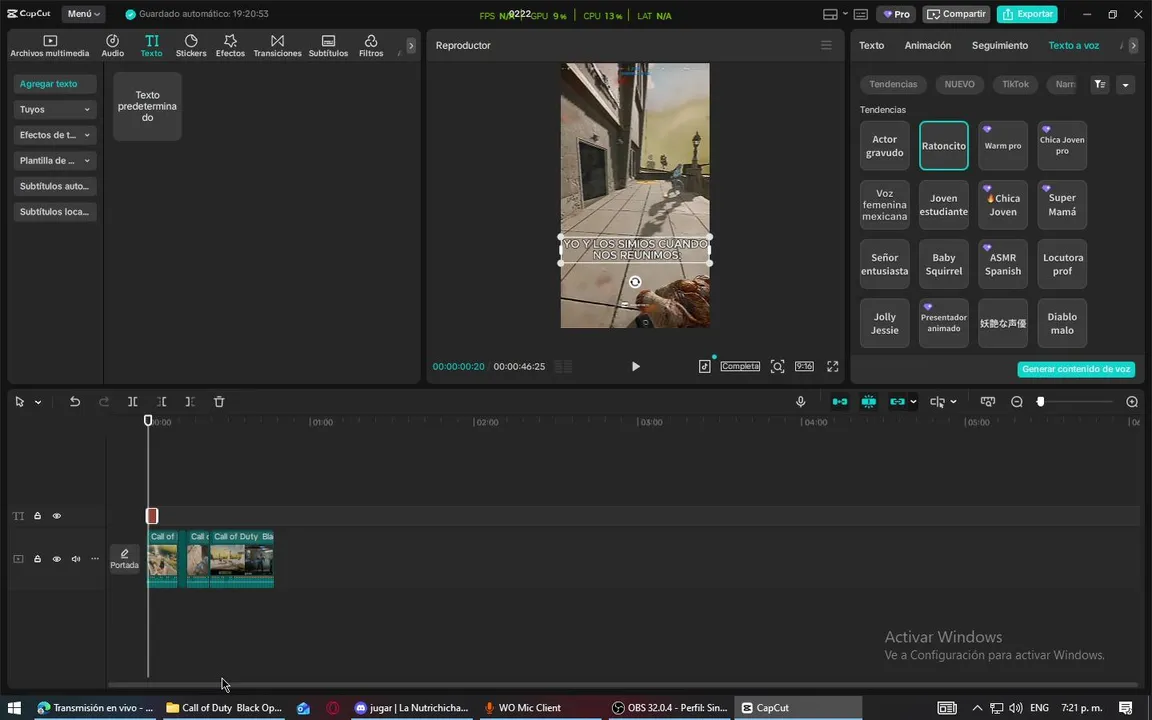This screenshot has width=1152, height=720.
Task: Lock the text track
Action: point(37,516)
